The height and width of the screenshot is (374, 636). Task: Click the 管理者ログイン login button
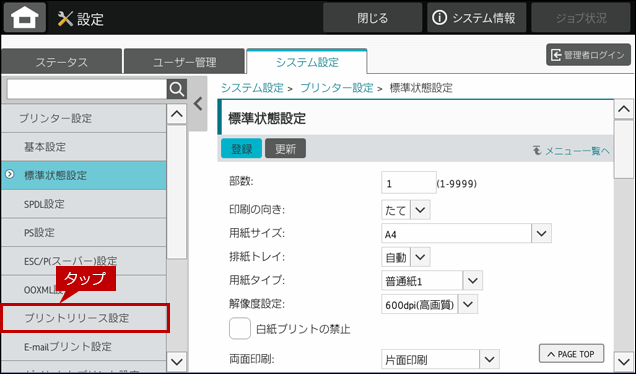589,55
